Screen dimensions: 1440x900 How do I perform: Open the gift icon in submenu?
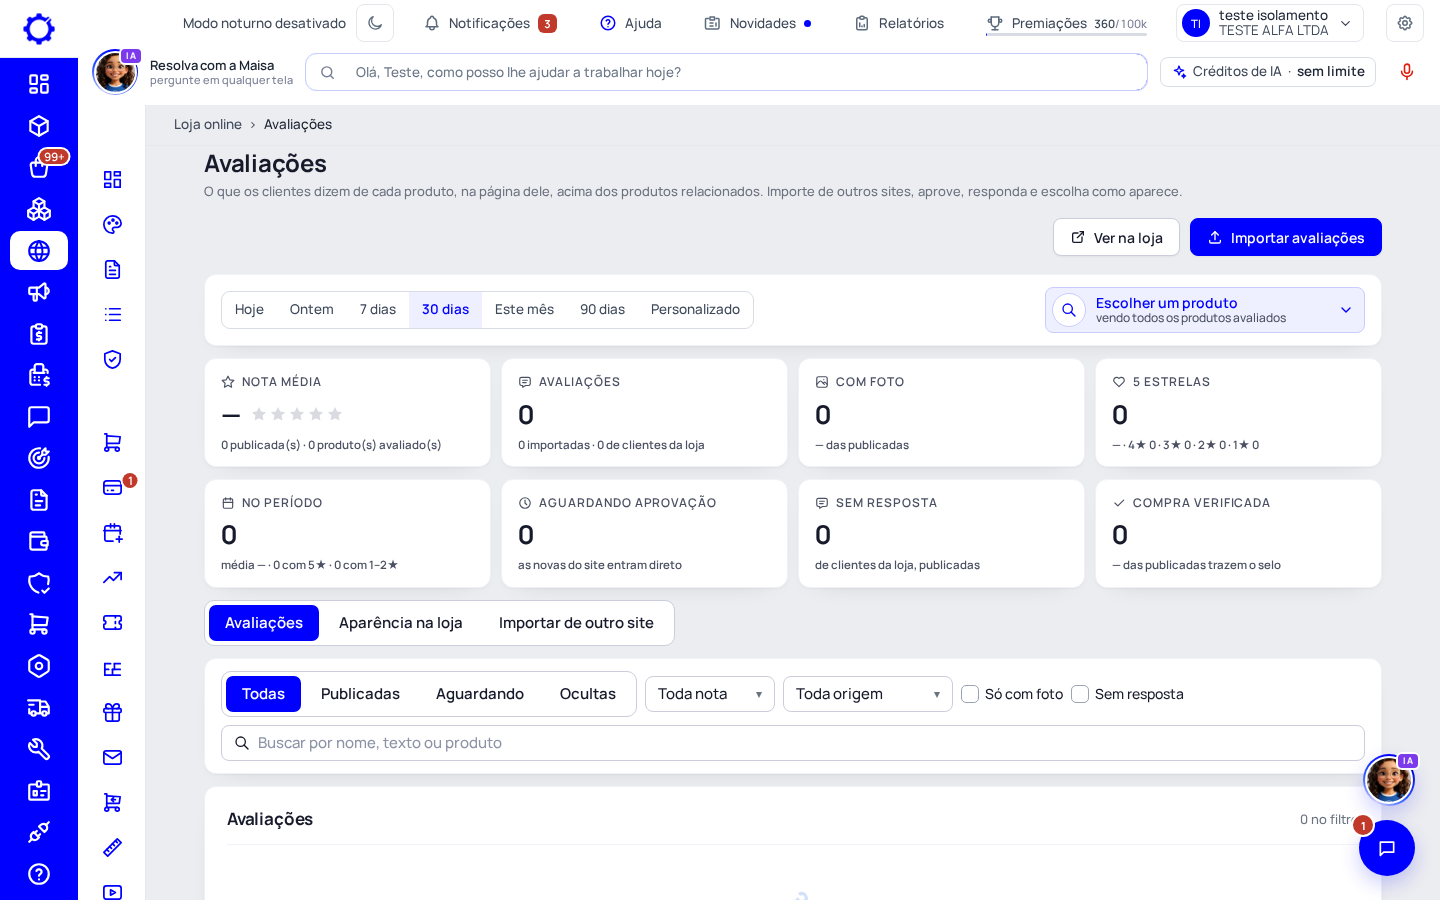pos(112,712)
